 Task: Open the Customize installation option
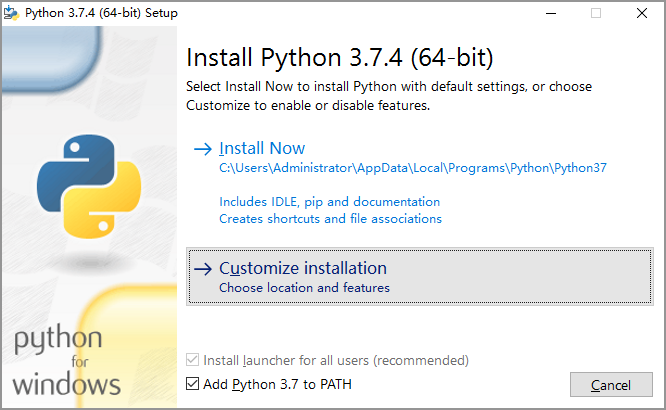303,268
